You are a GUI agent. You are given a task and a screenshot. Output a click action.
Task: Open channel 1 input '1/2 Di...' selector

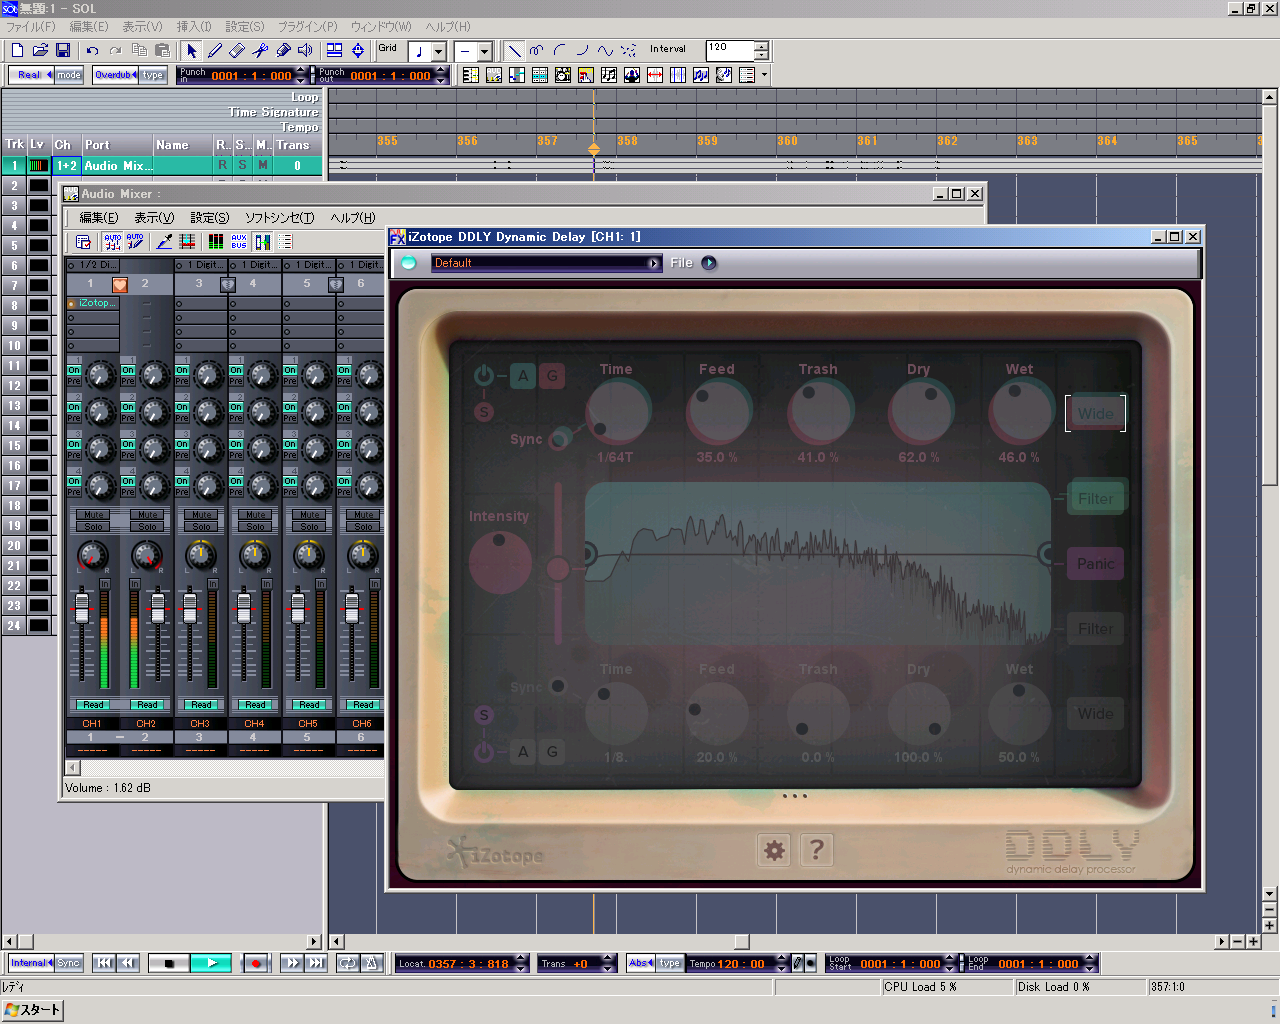(93, 265)
